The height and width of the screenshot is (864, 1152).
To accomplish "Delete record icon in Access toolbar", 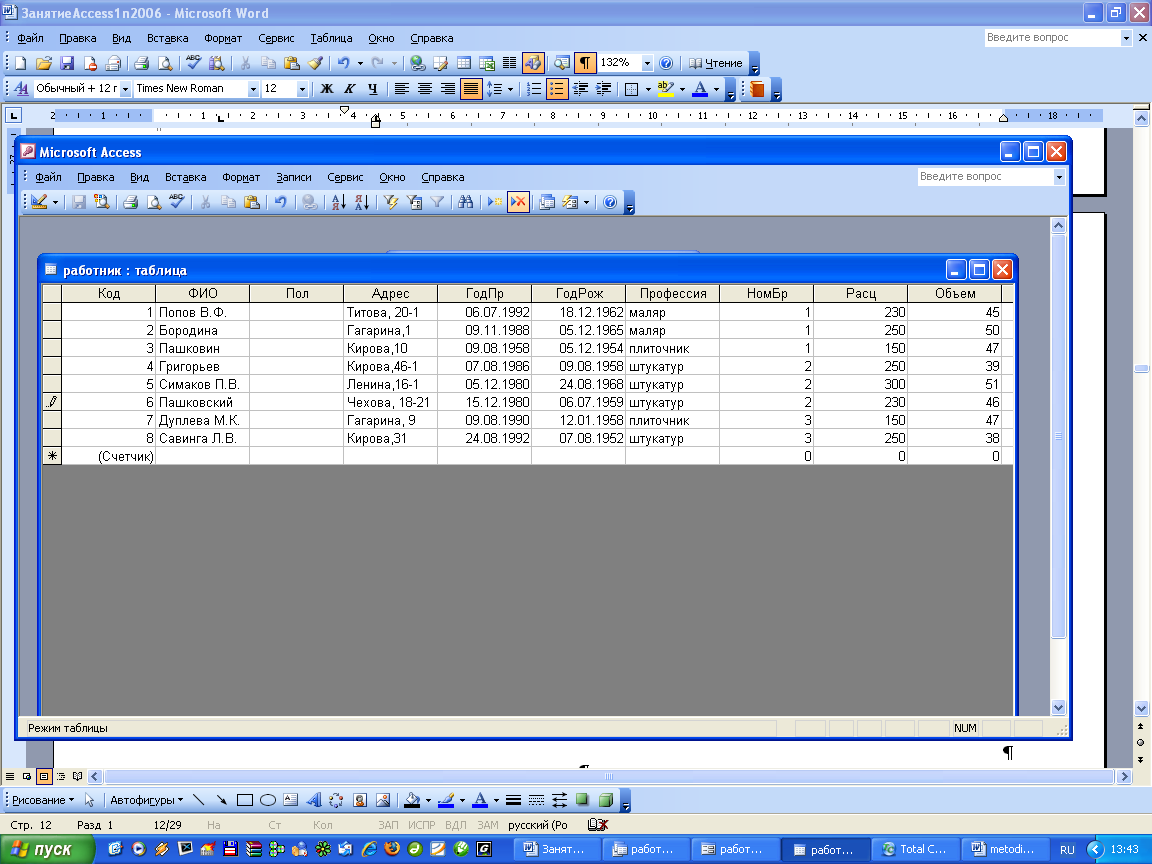I will point(518,202).
